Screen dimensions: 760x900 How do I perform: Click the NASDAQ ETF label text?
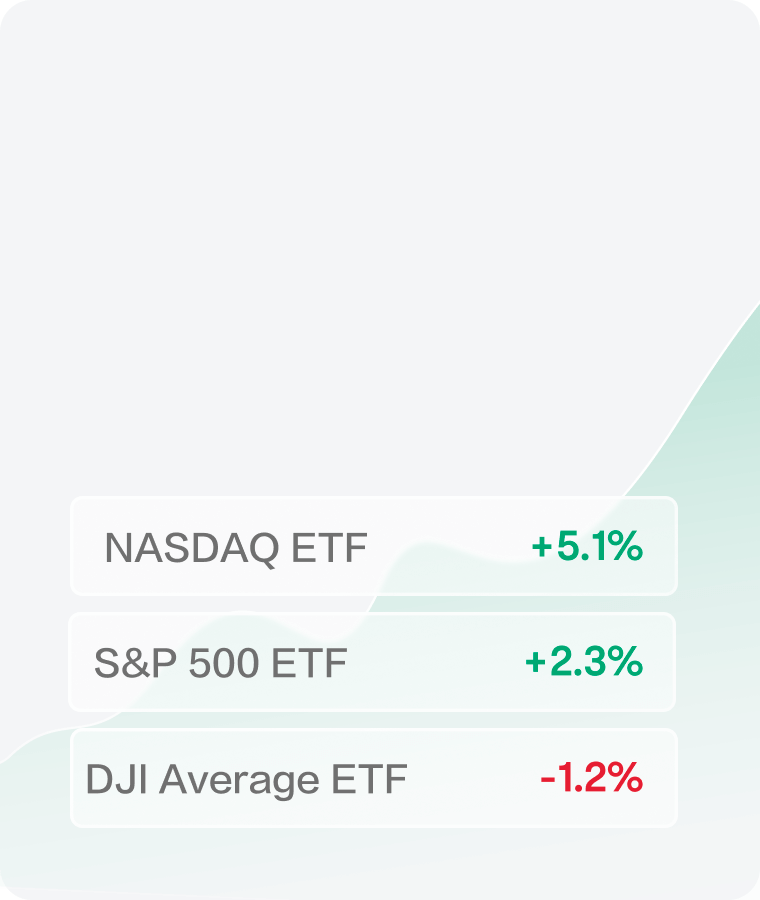coord(236,548)
